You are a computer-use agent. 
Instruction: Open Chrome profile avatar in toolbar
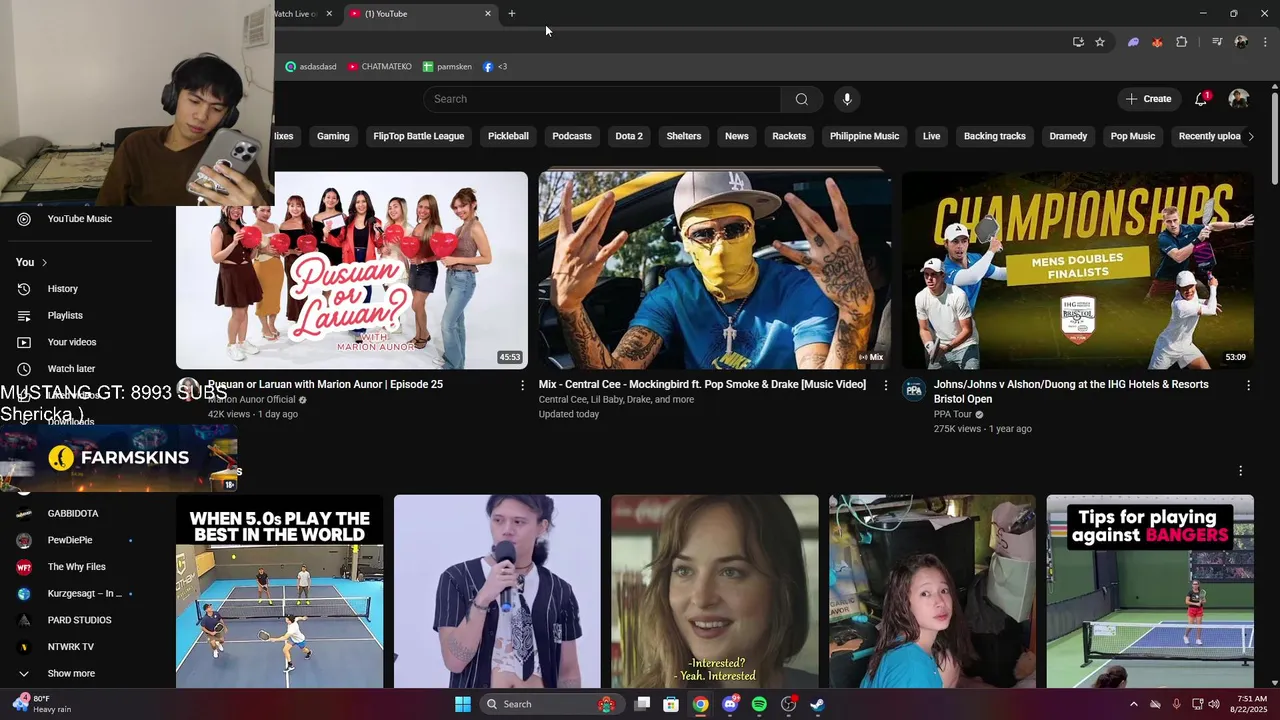coord(1241,42)
